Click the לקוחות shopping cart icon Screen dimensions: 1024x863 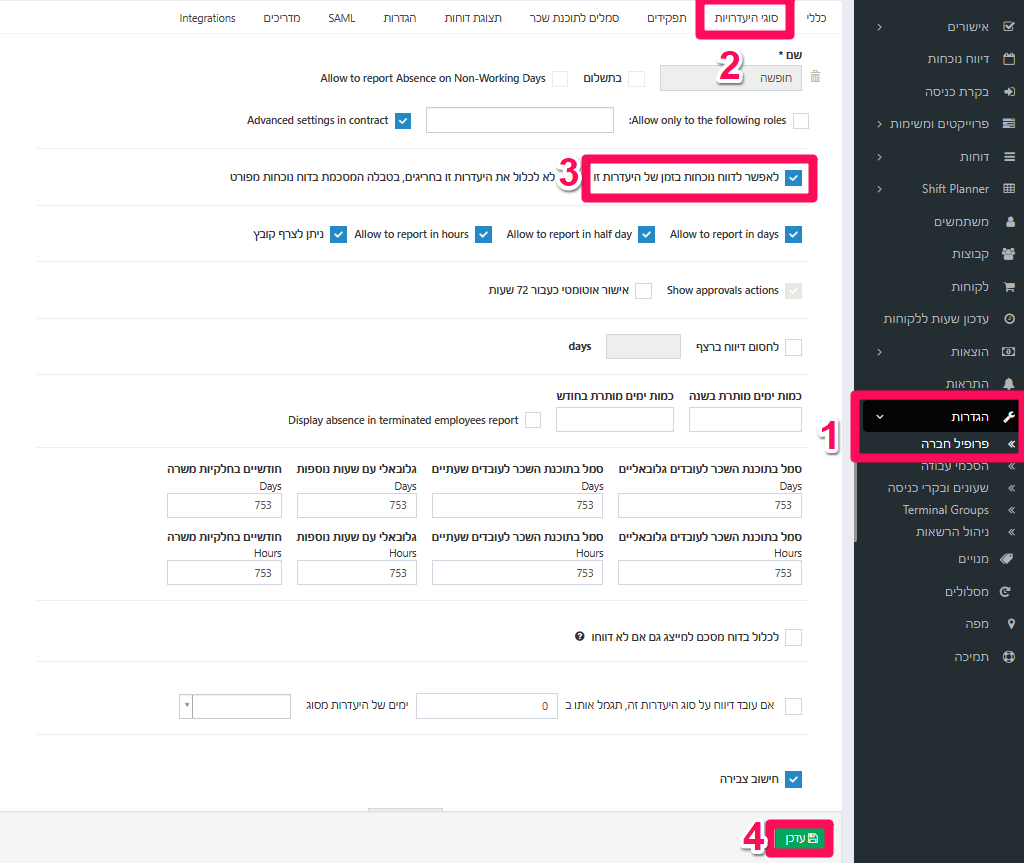point(1009,286)
